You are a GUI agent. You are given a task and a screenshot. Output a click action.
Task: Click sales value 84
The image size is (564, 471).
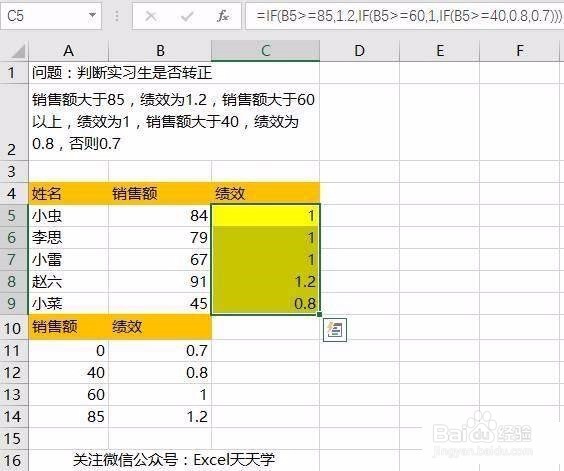click(x=160, y=216)
